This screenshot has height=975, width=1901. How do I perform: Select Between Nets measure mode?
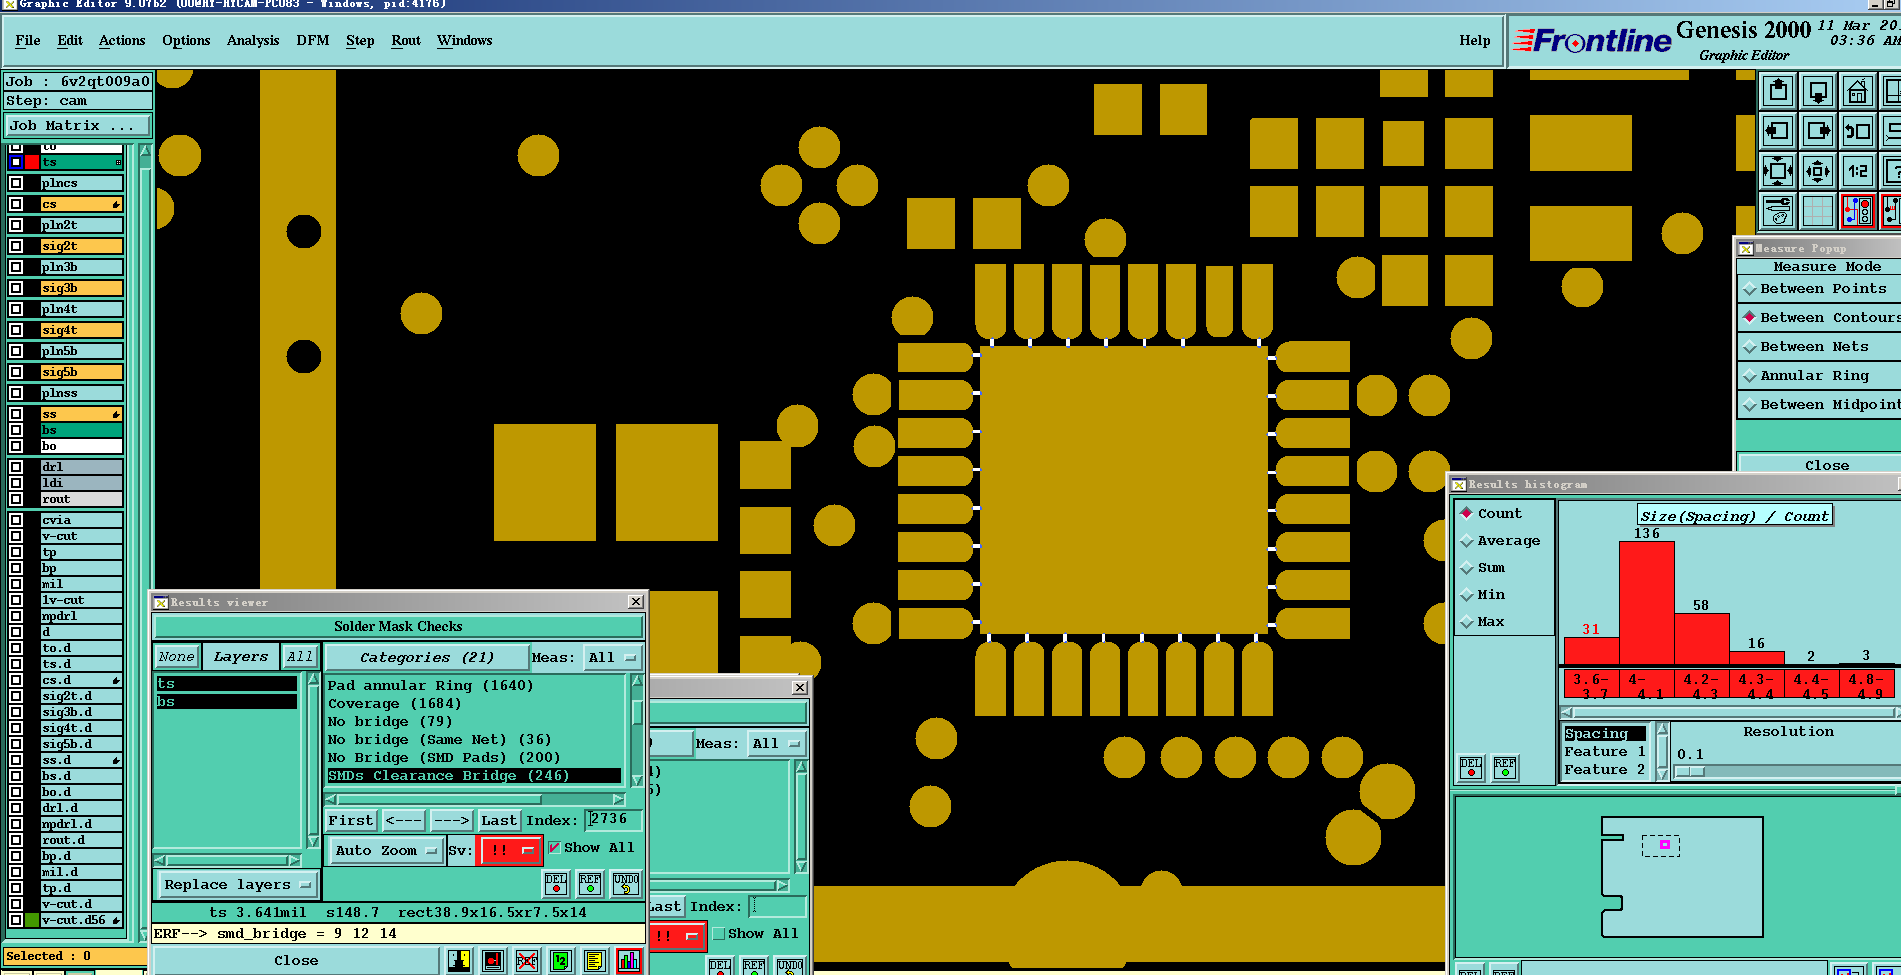[1817, 347]
